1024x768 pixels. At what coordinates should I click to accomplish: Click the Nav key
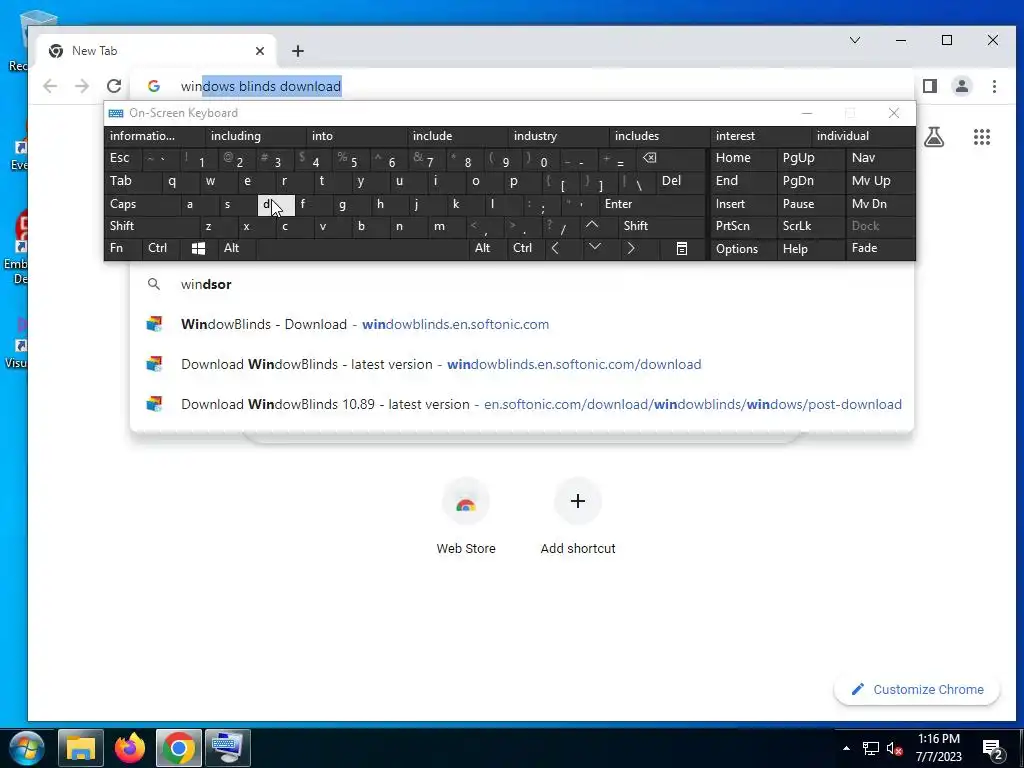880,158
